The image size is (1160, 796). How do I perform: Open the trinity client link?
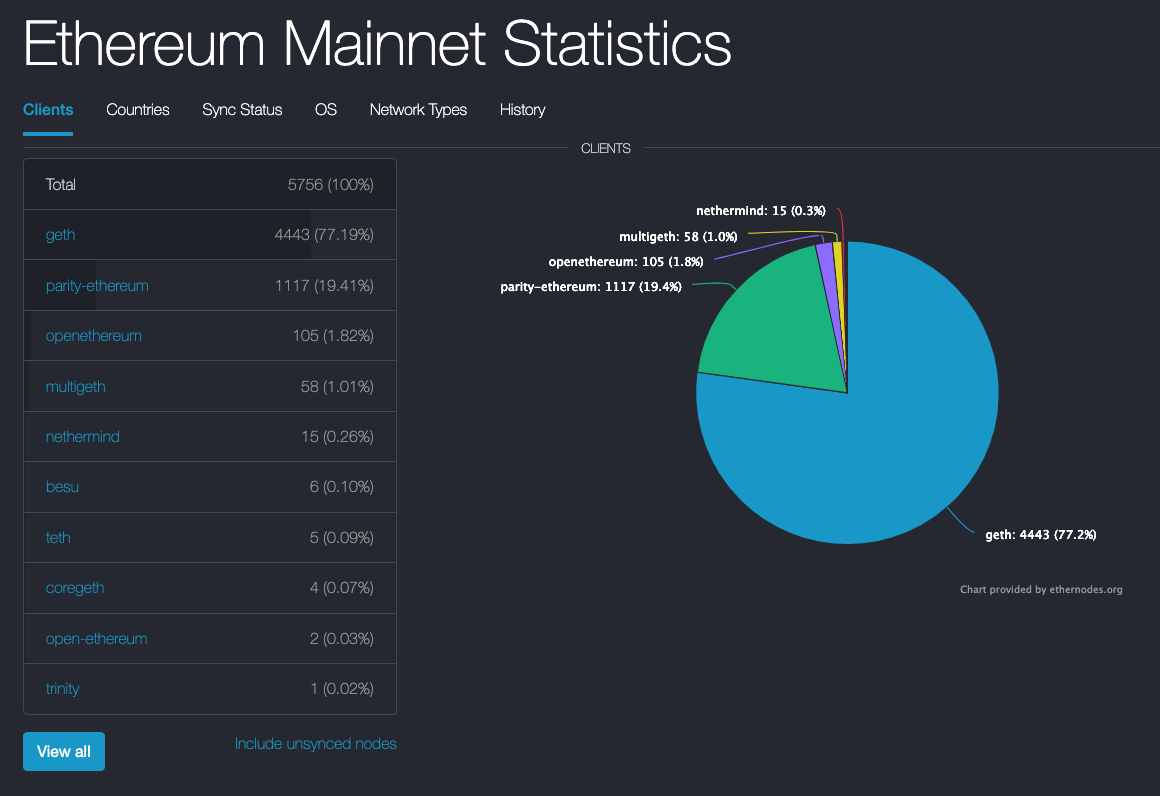pos(62,689)
